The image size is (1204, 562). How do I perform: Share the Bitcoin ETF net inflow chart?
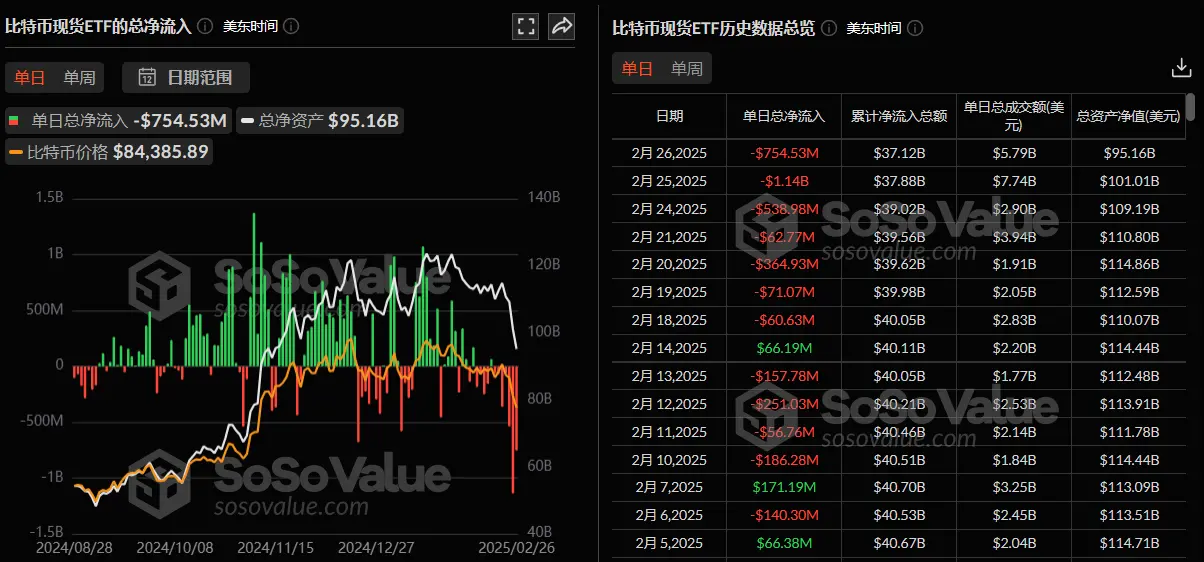562,26
